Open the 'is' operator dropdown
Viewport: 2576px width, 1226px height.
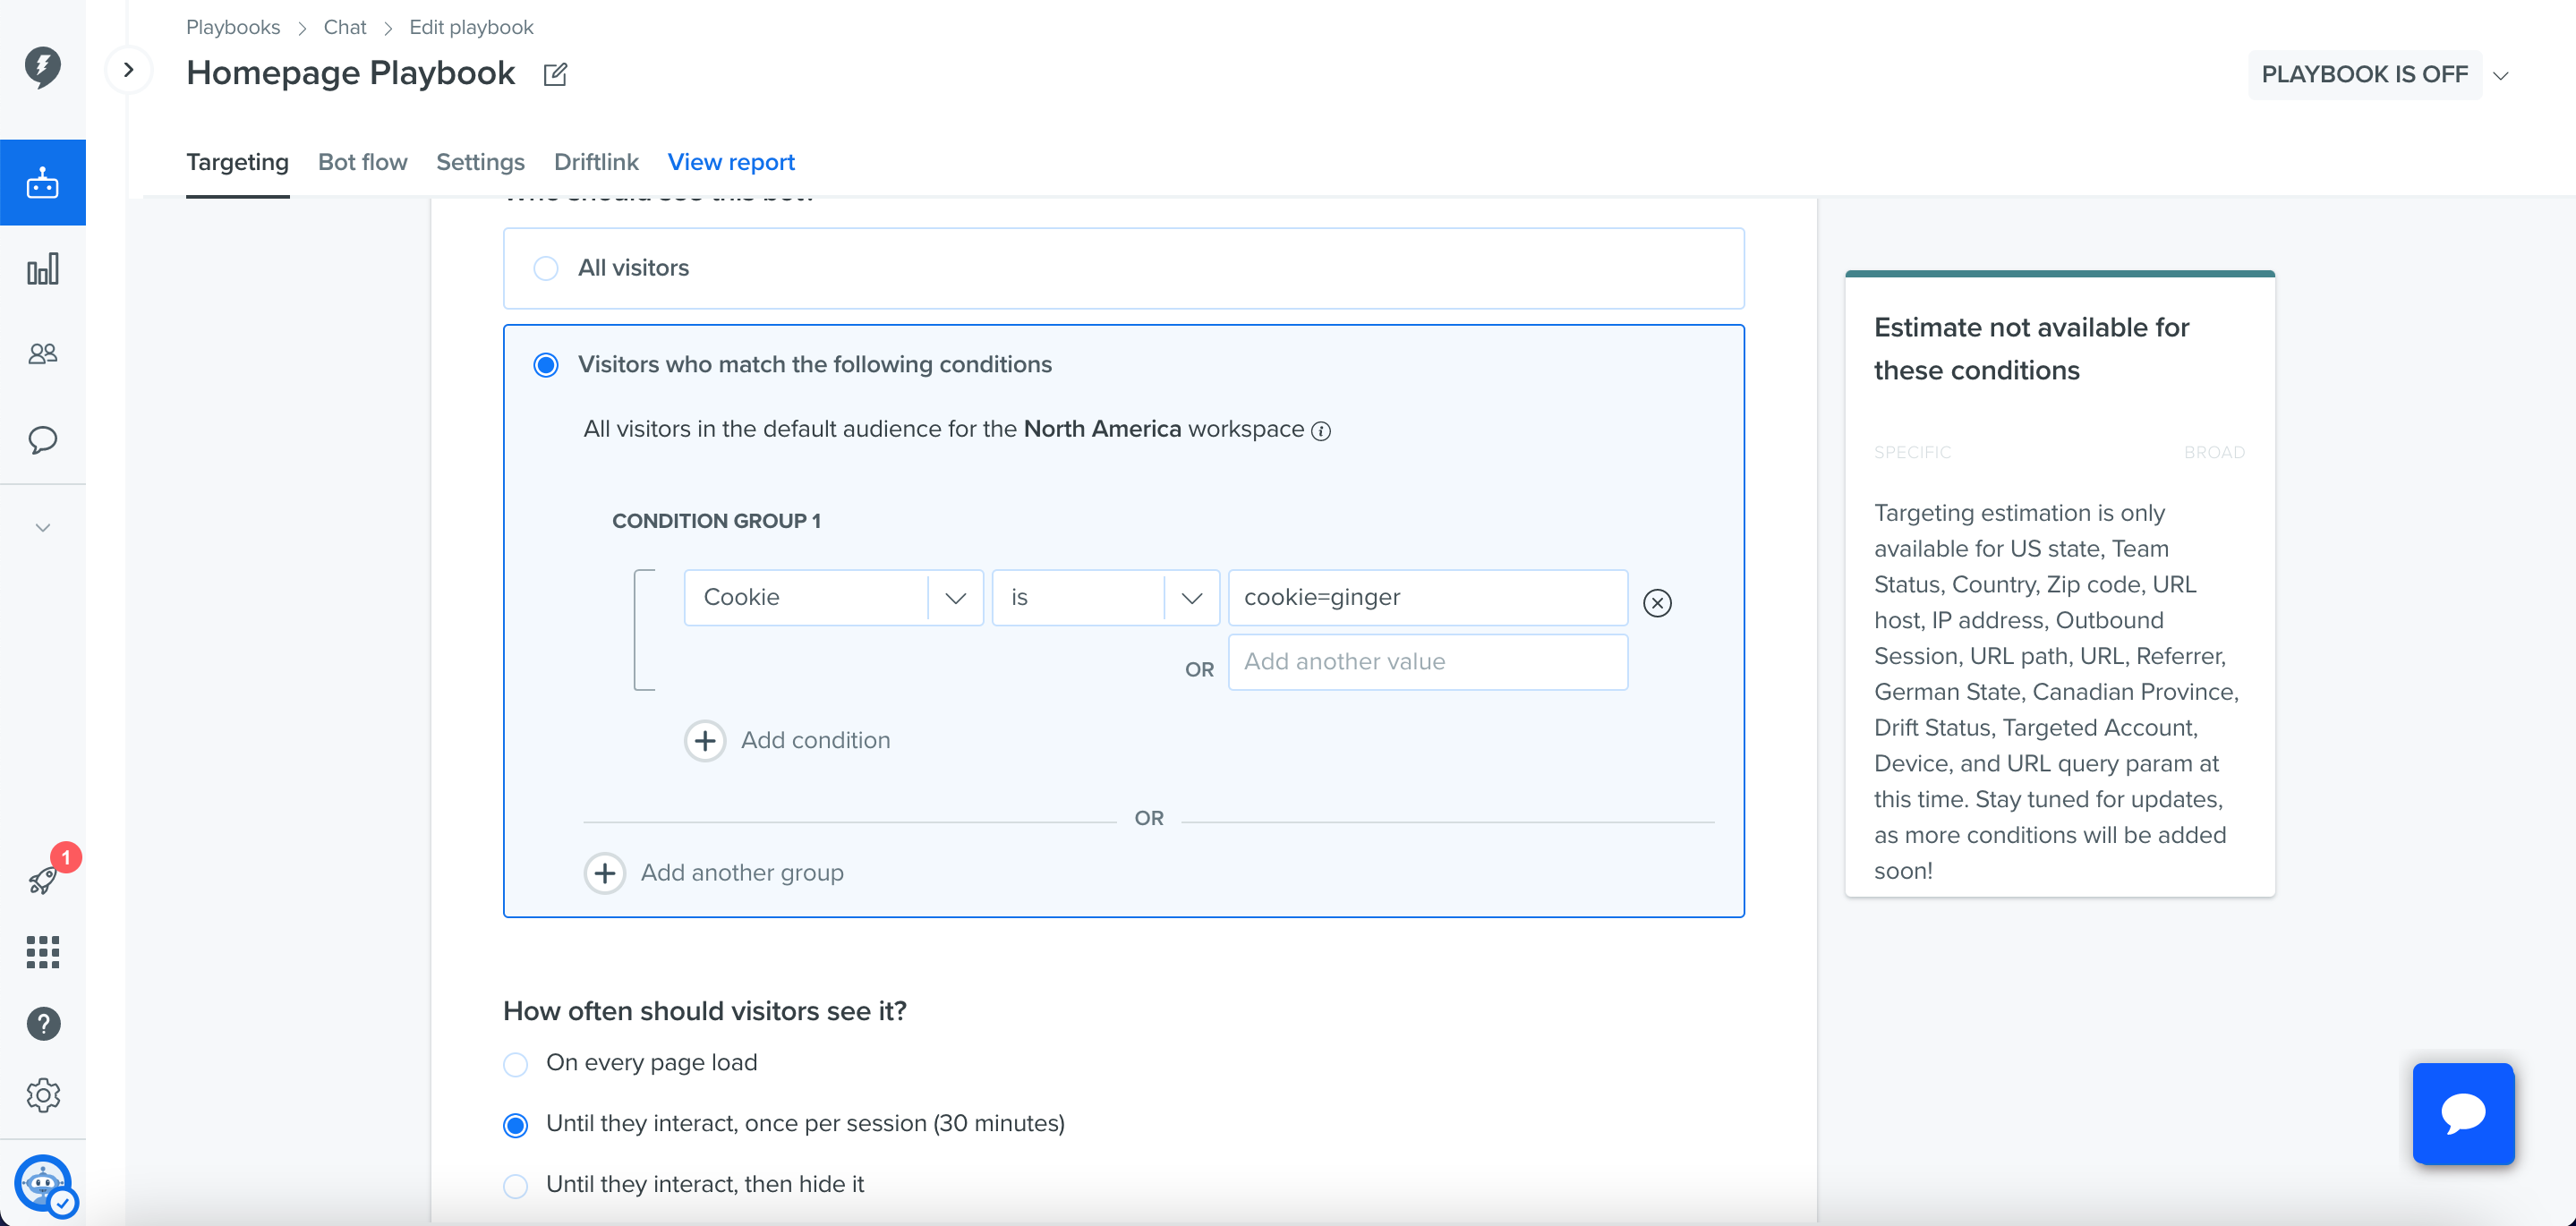click(1105, 598)
